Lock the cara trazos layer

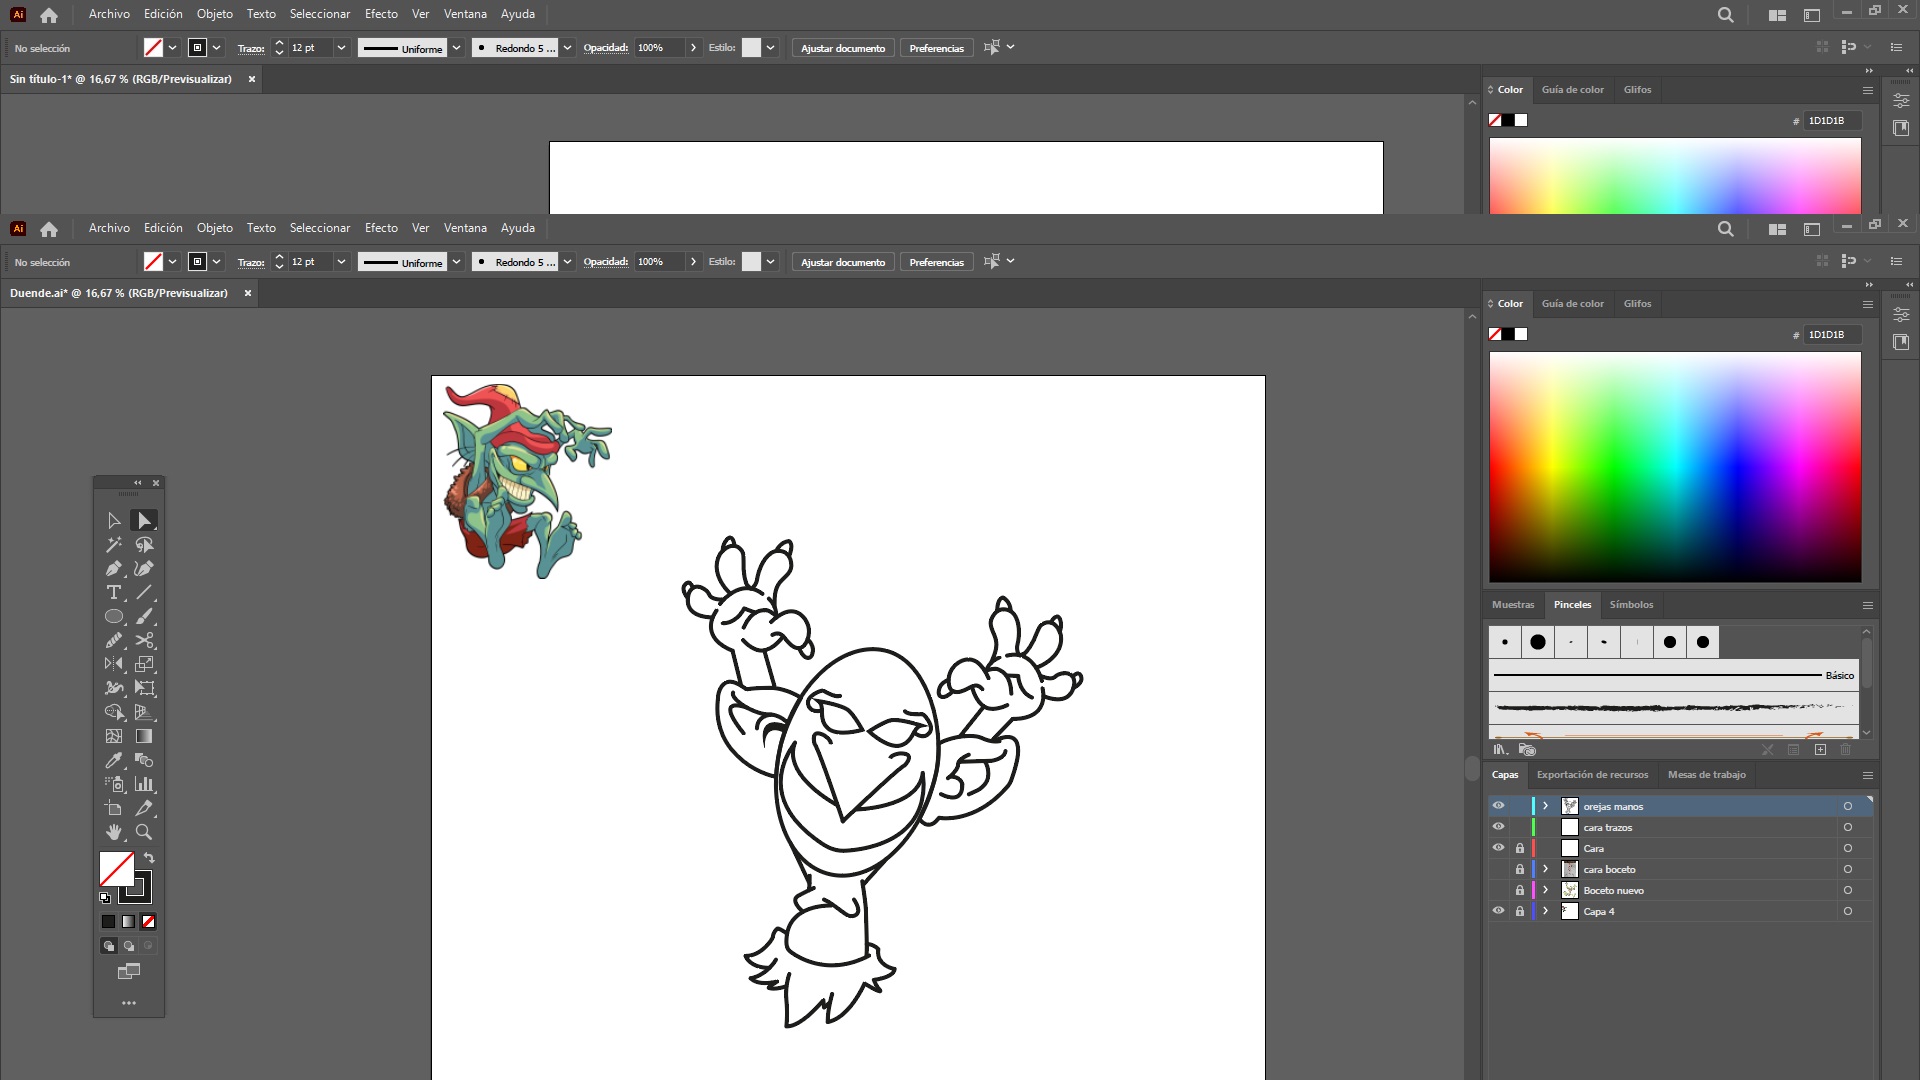coord(1520,827)
